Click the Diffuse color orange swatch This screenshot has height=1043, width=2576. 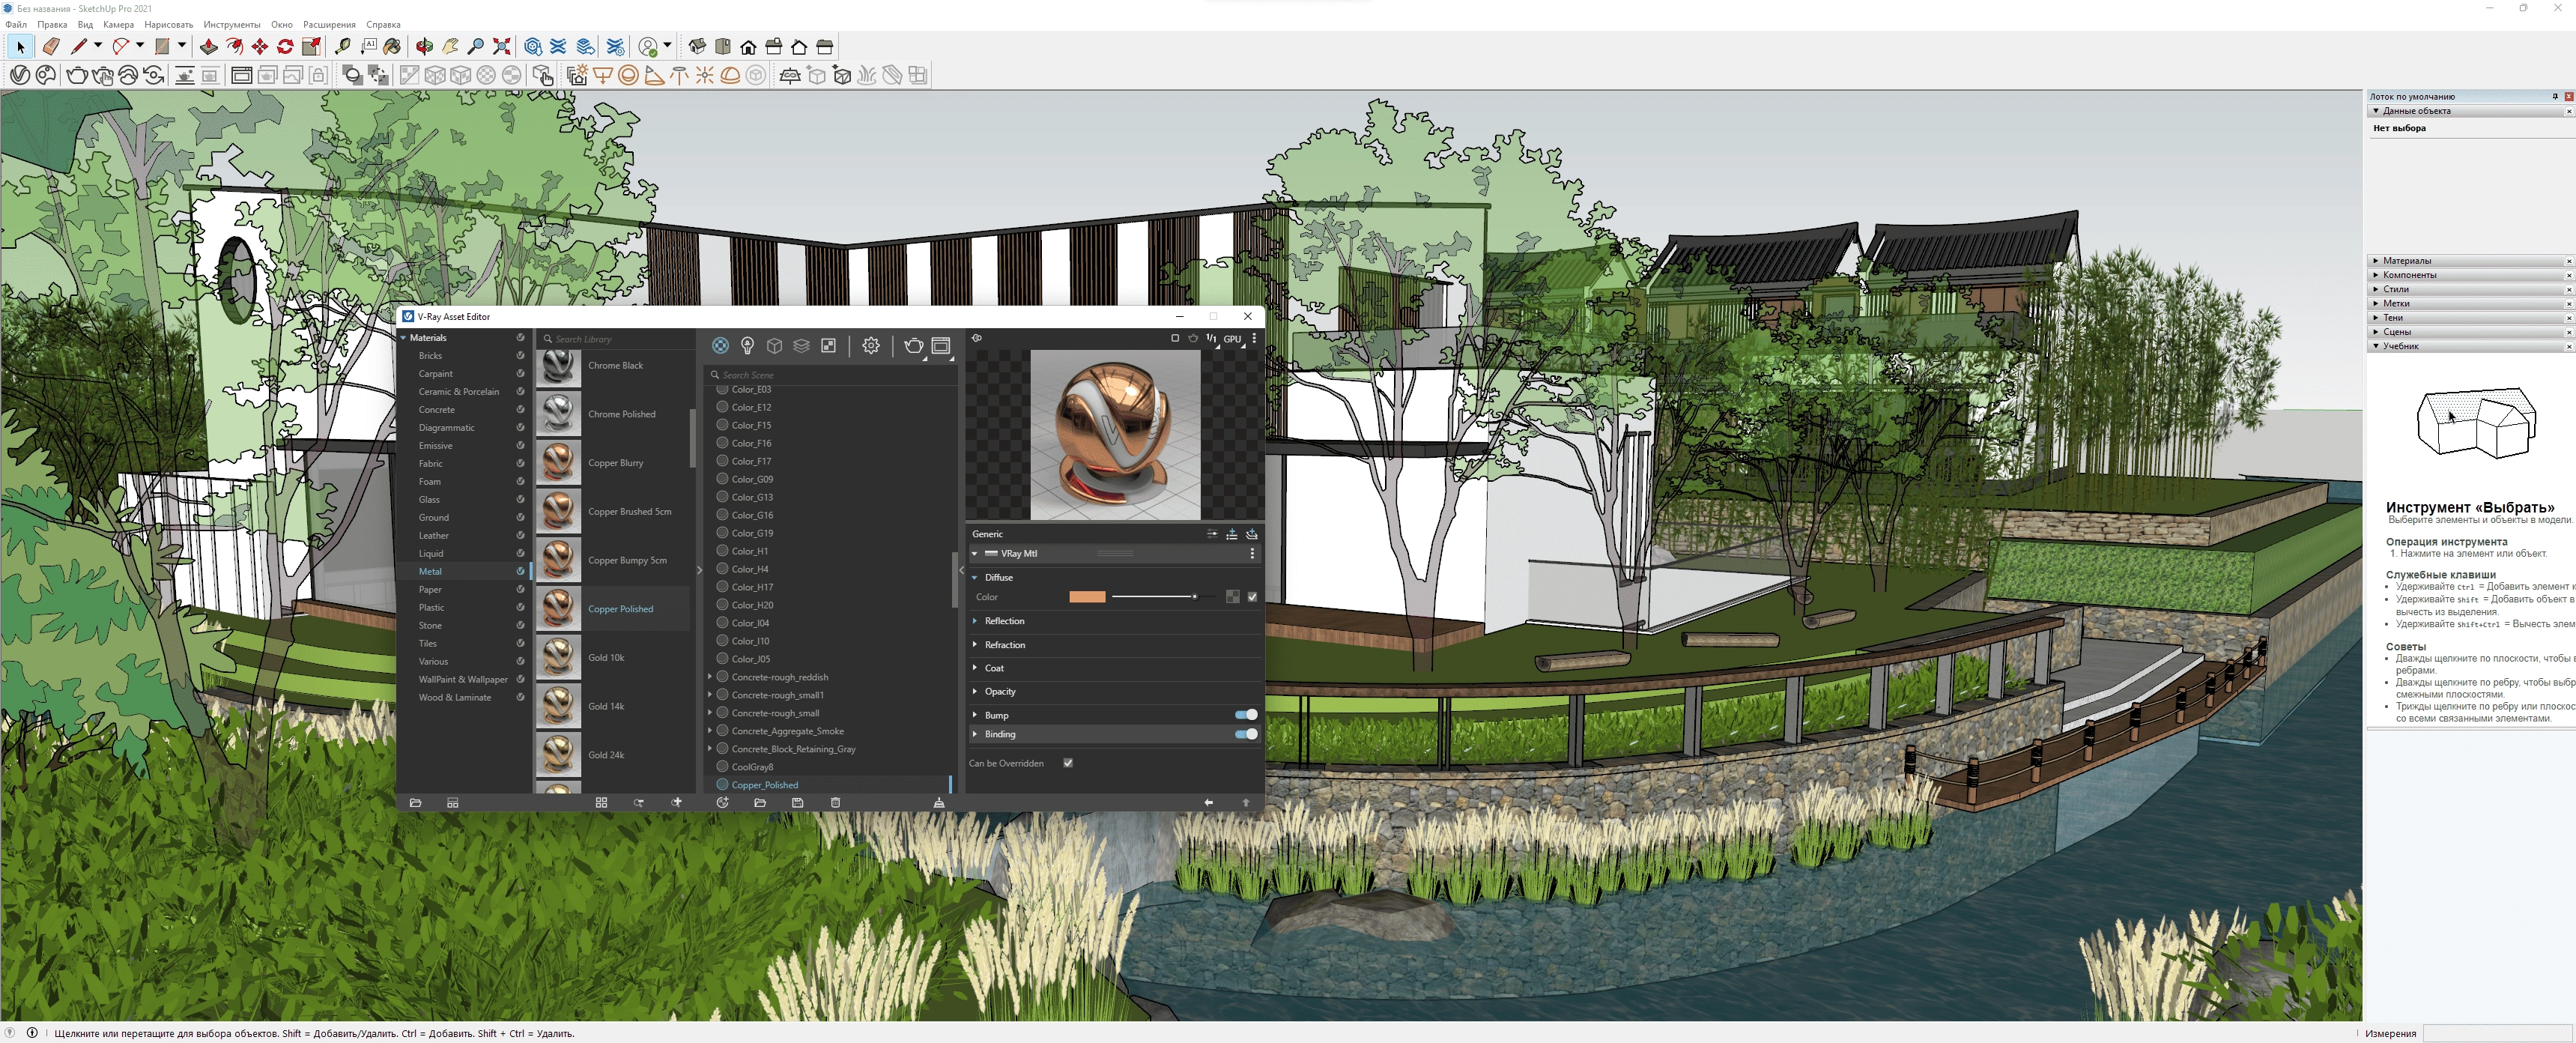tap(1087, 597)
